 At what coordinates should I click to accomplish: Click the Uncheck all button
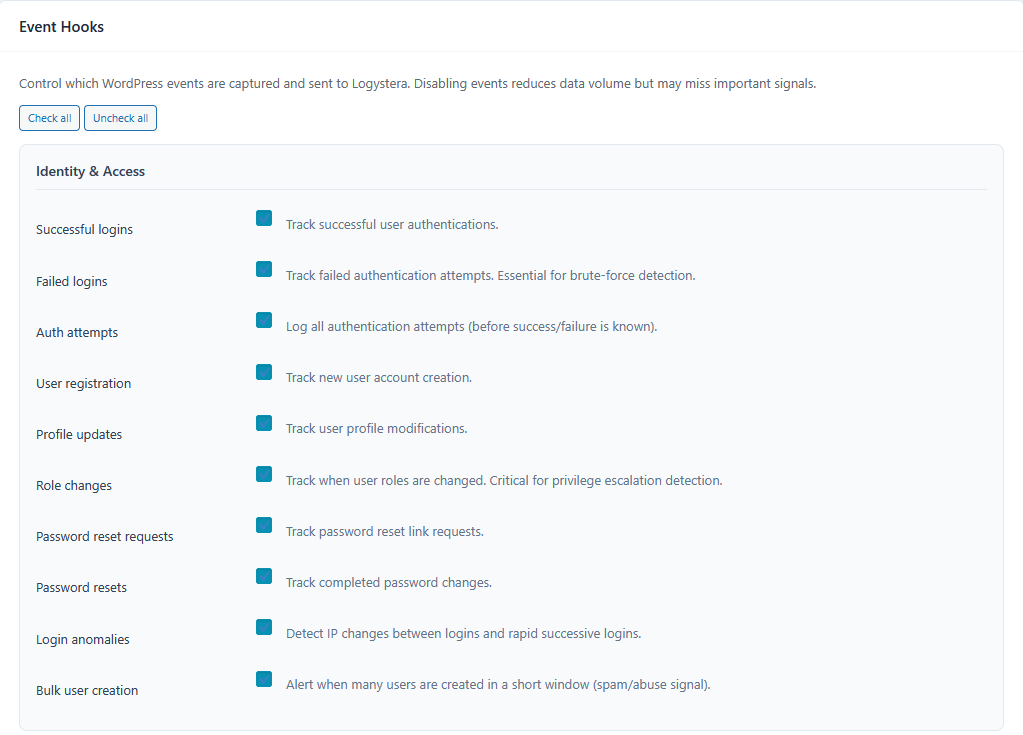pos(120,117)
